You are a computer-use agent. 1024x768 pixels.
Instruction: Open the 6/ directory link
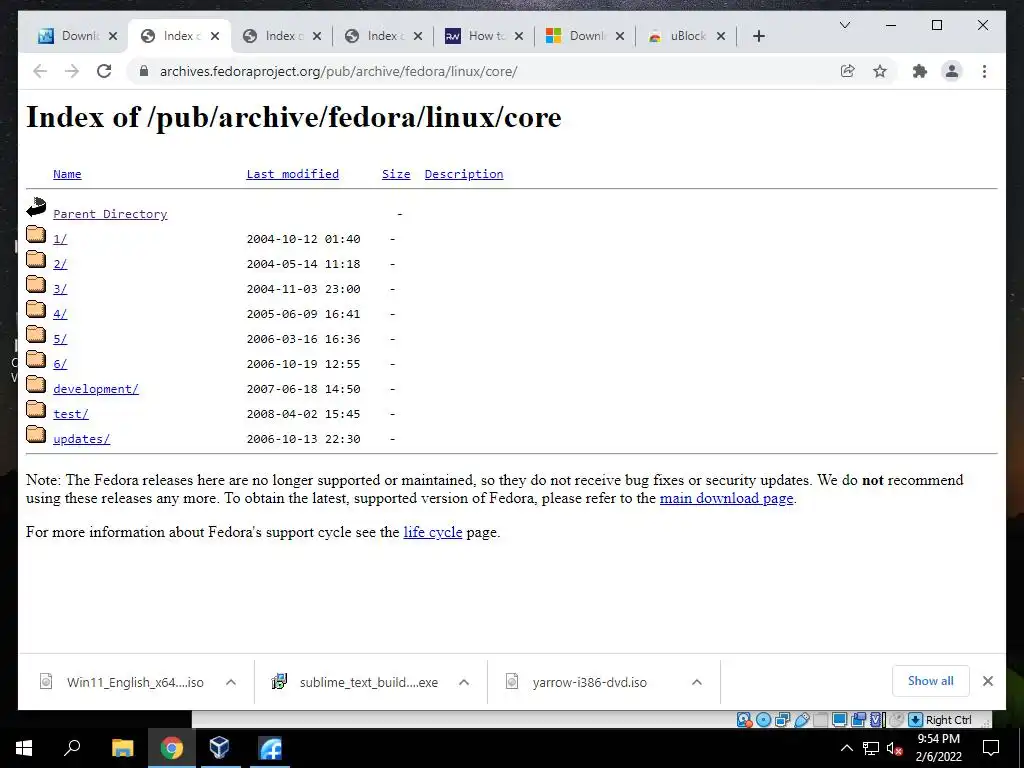[60, 364]
